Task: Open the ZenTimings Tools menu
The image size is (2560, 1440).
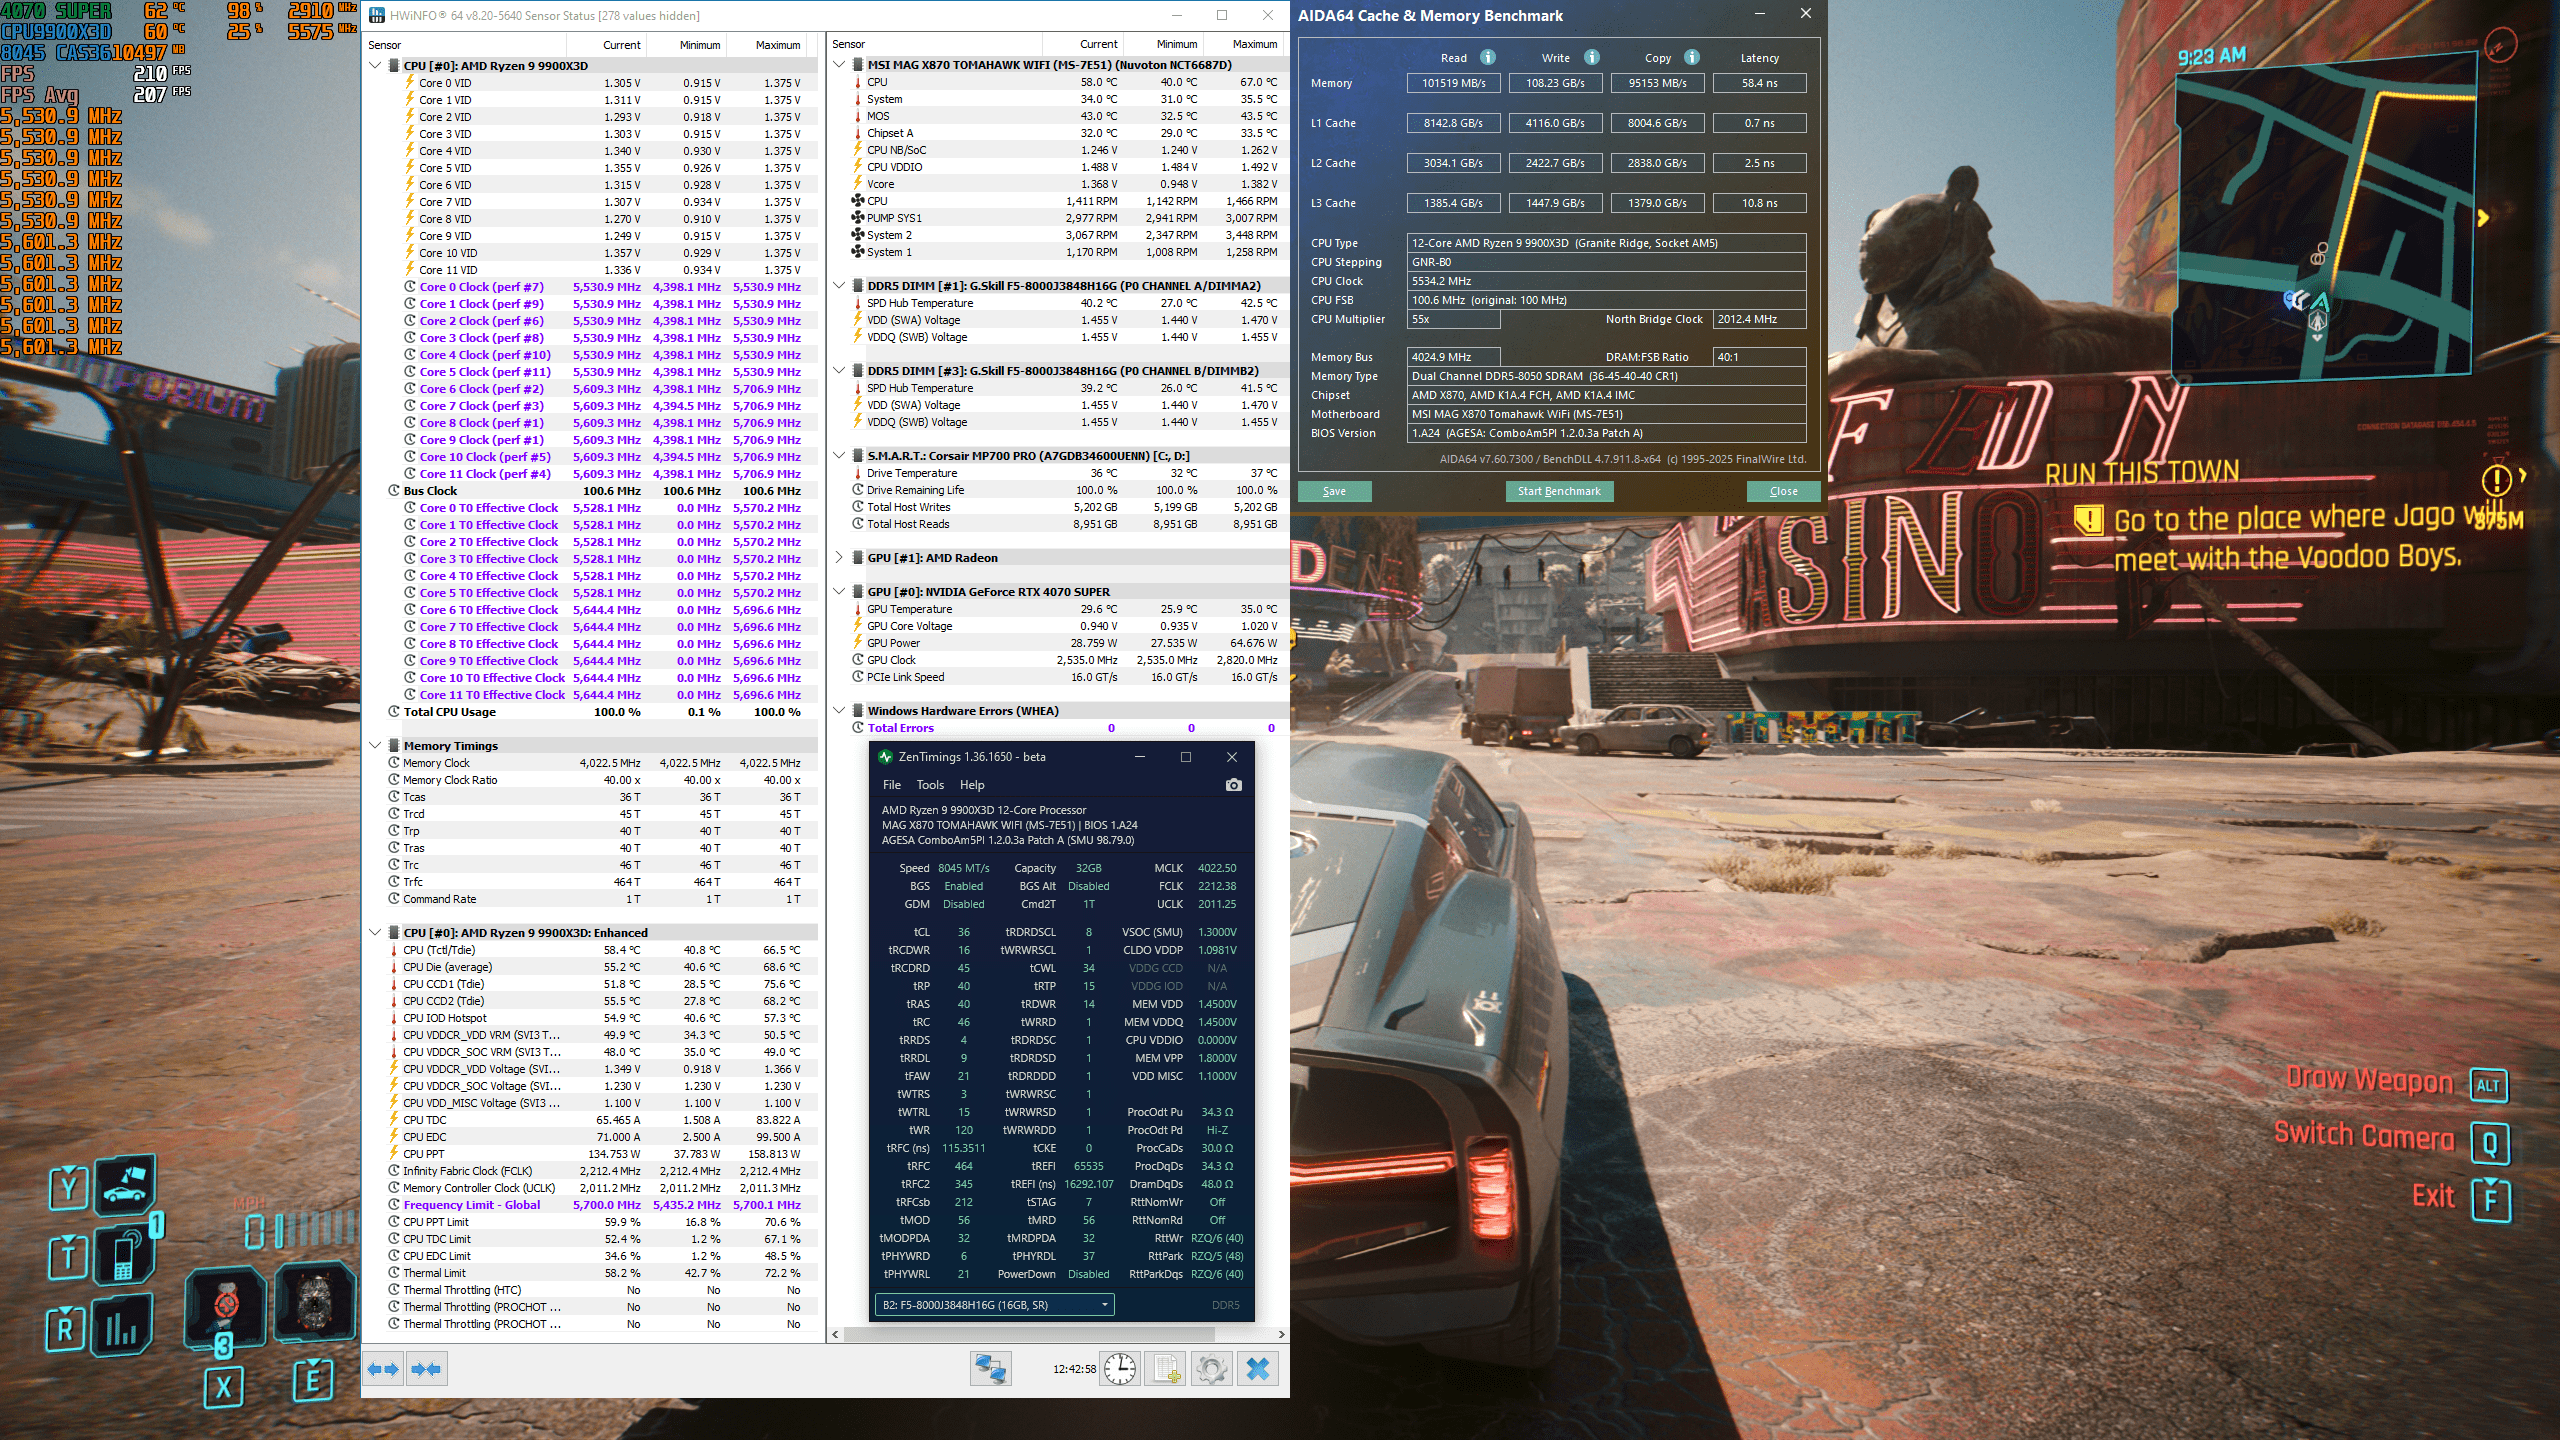Action: 929,785
